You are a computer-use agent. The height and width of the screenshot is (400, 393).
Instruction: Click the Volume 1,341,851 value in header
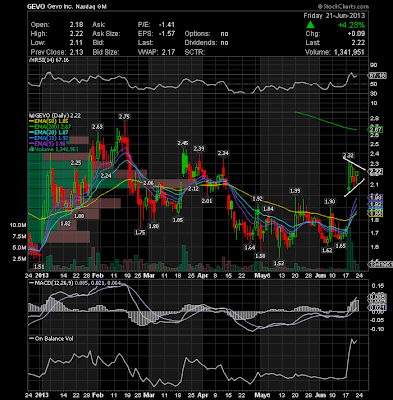coord(348,52)
